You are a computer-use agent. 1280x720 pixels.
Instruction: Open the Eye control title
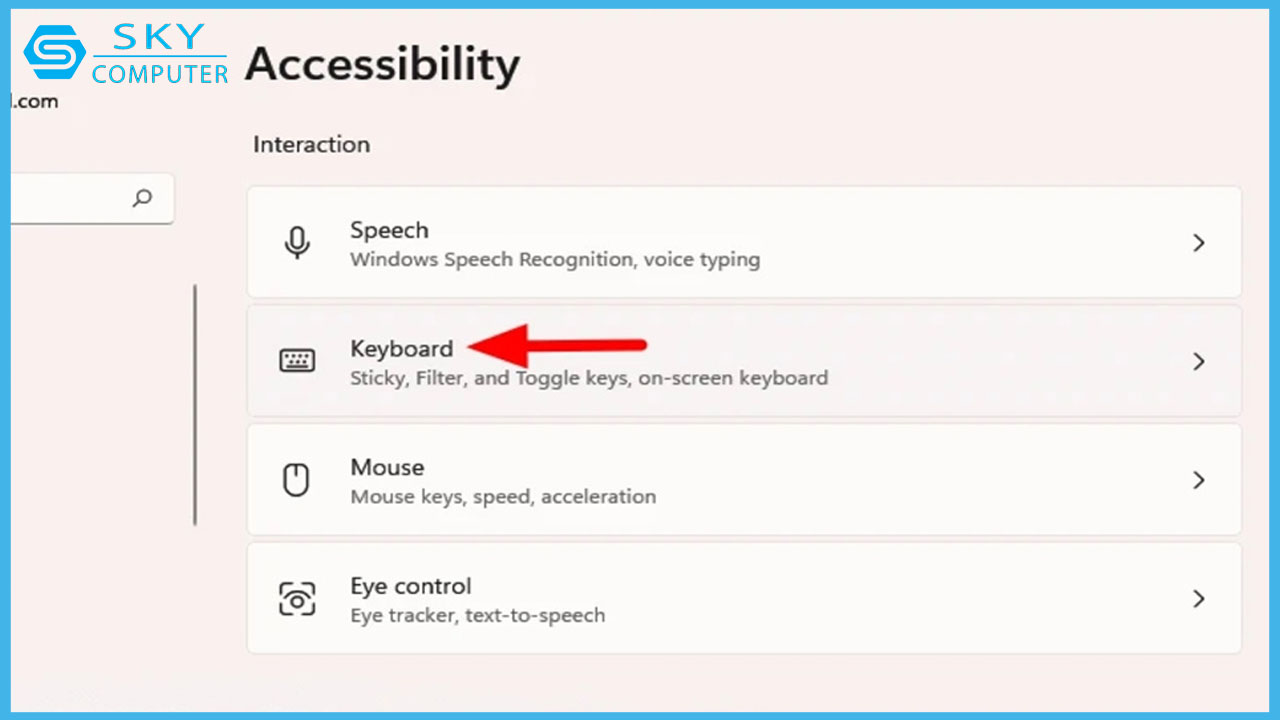[410, 586]
